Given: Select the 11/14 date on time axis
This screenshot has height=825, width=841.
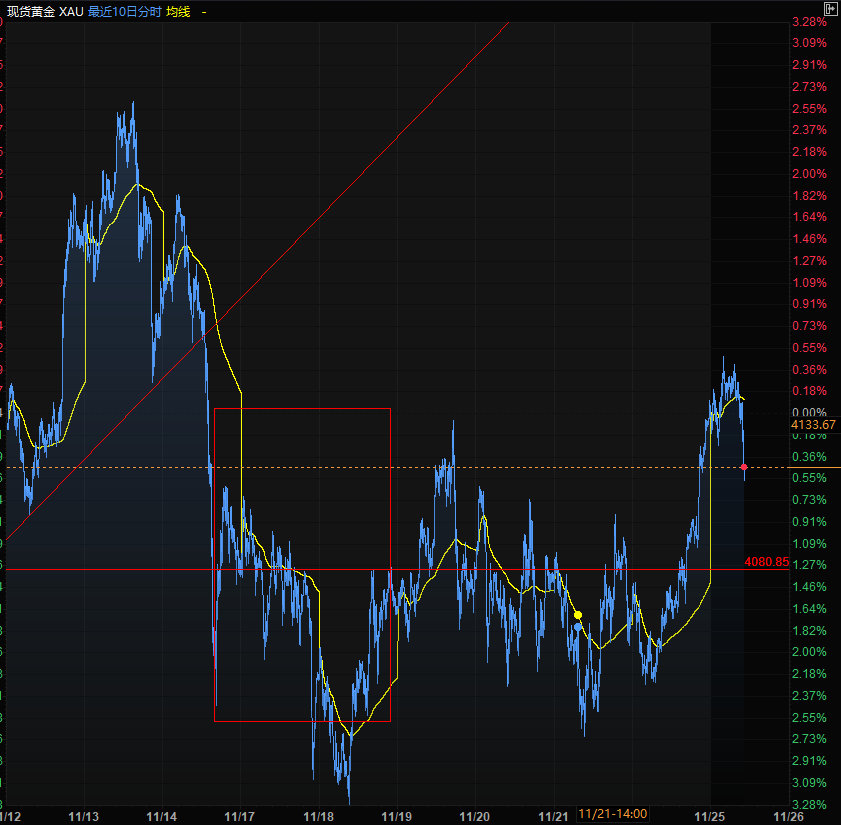Looking at the screenshot, I should (x=161, y=816).
